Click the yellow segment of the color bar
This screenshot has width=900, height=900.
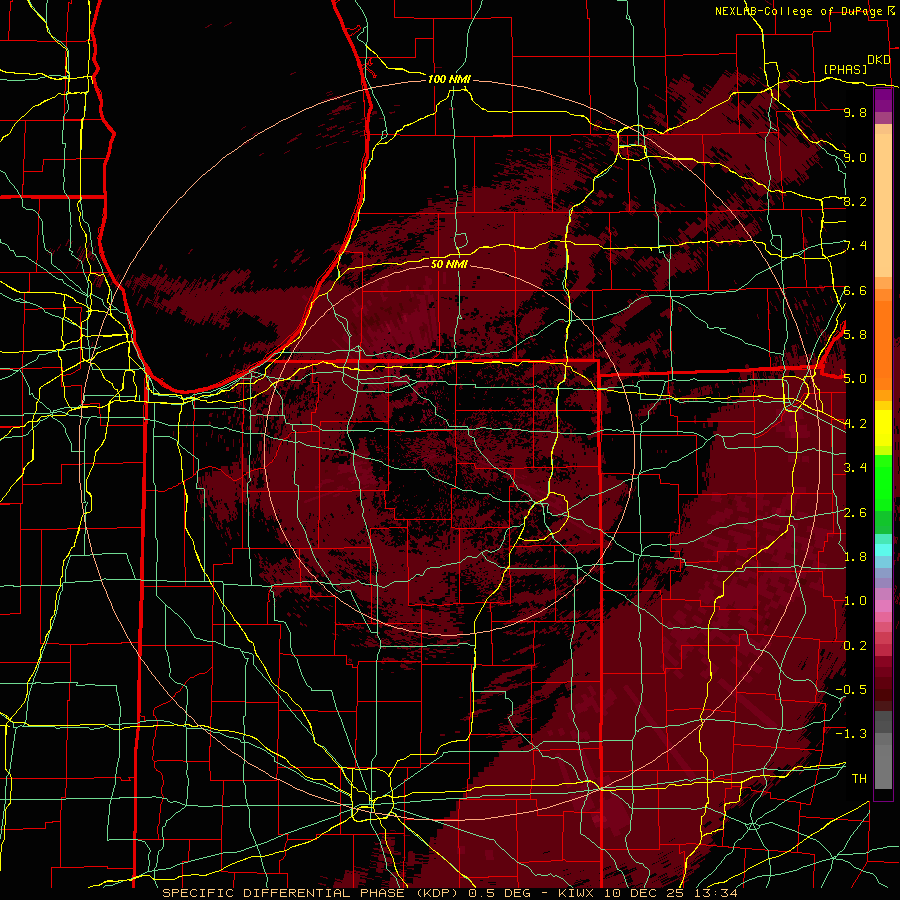click(883, 427)
